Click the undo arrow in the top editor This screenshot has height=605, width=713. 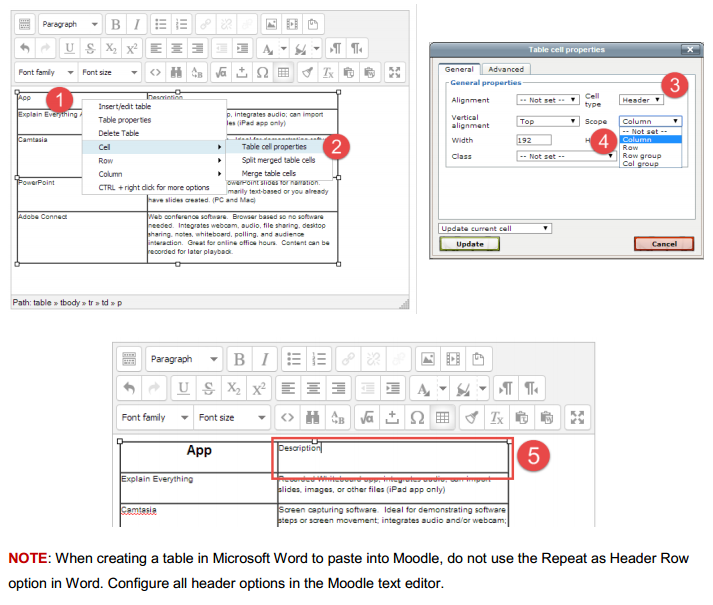point(25,48)
